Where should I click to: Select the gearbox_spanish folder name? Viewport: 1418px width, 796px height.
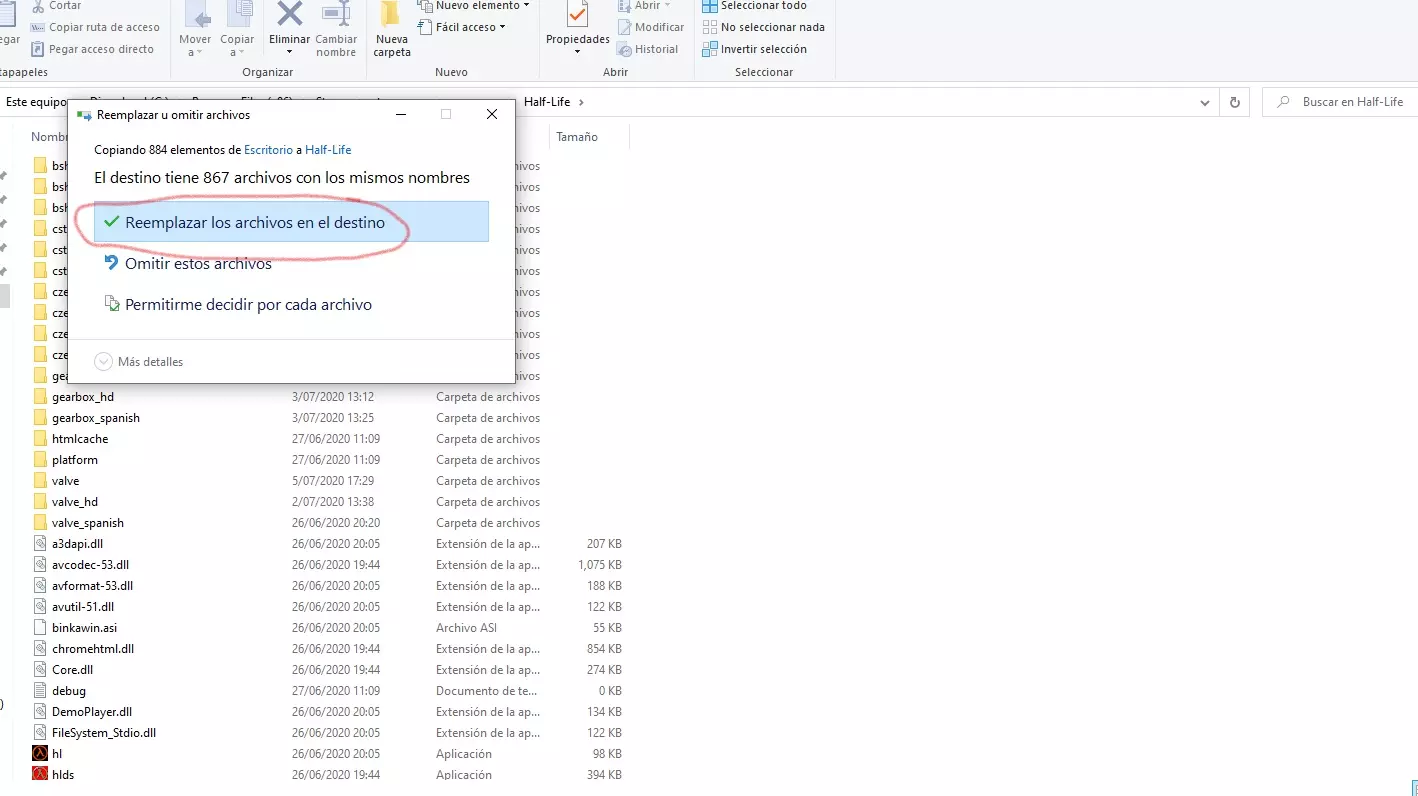(96, 418)
